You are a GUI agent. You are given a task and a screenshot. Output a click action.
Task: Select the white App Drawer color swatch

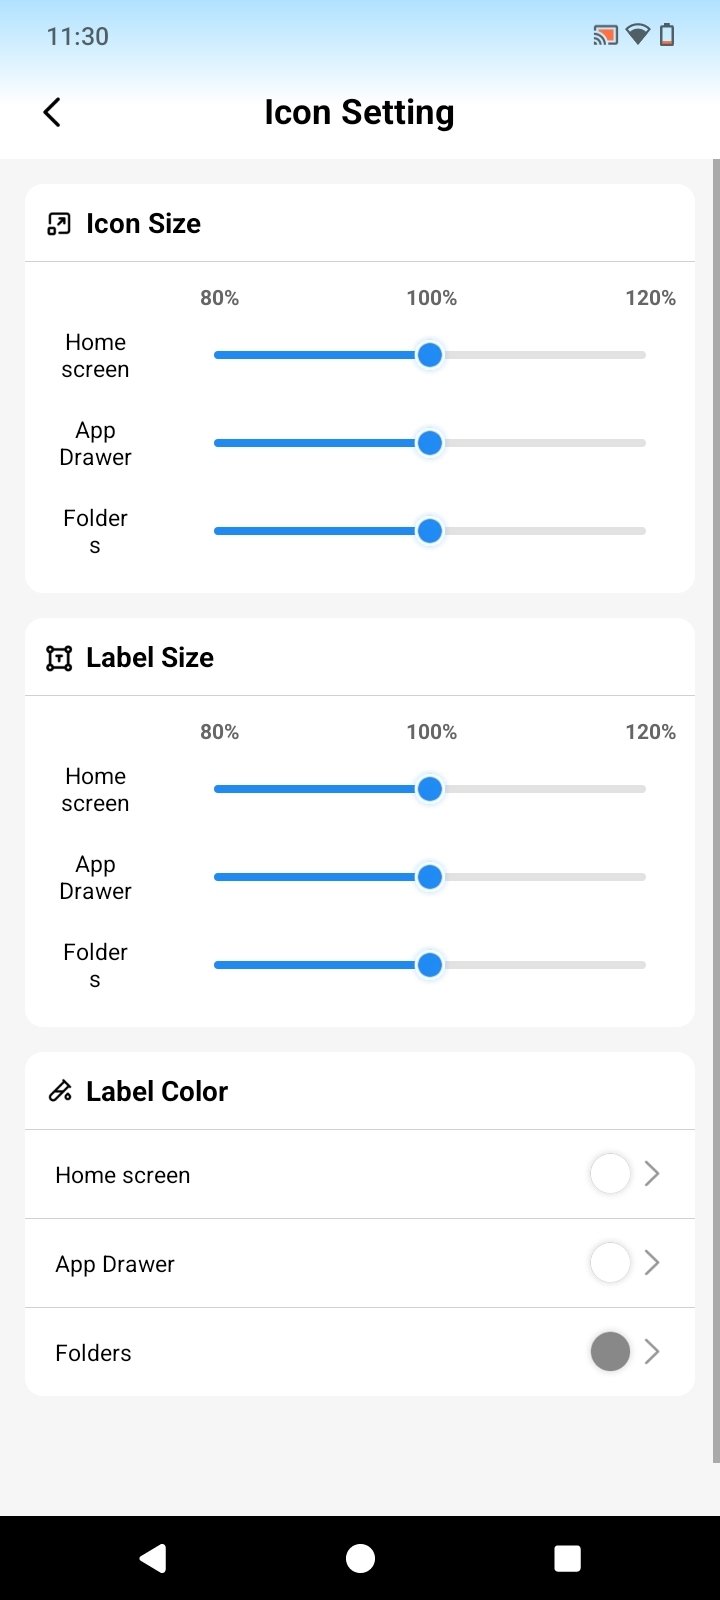[x=610, y=1263]
